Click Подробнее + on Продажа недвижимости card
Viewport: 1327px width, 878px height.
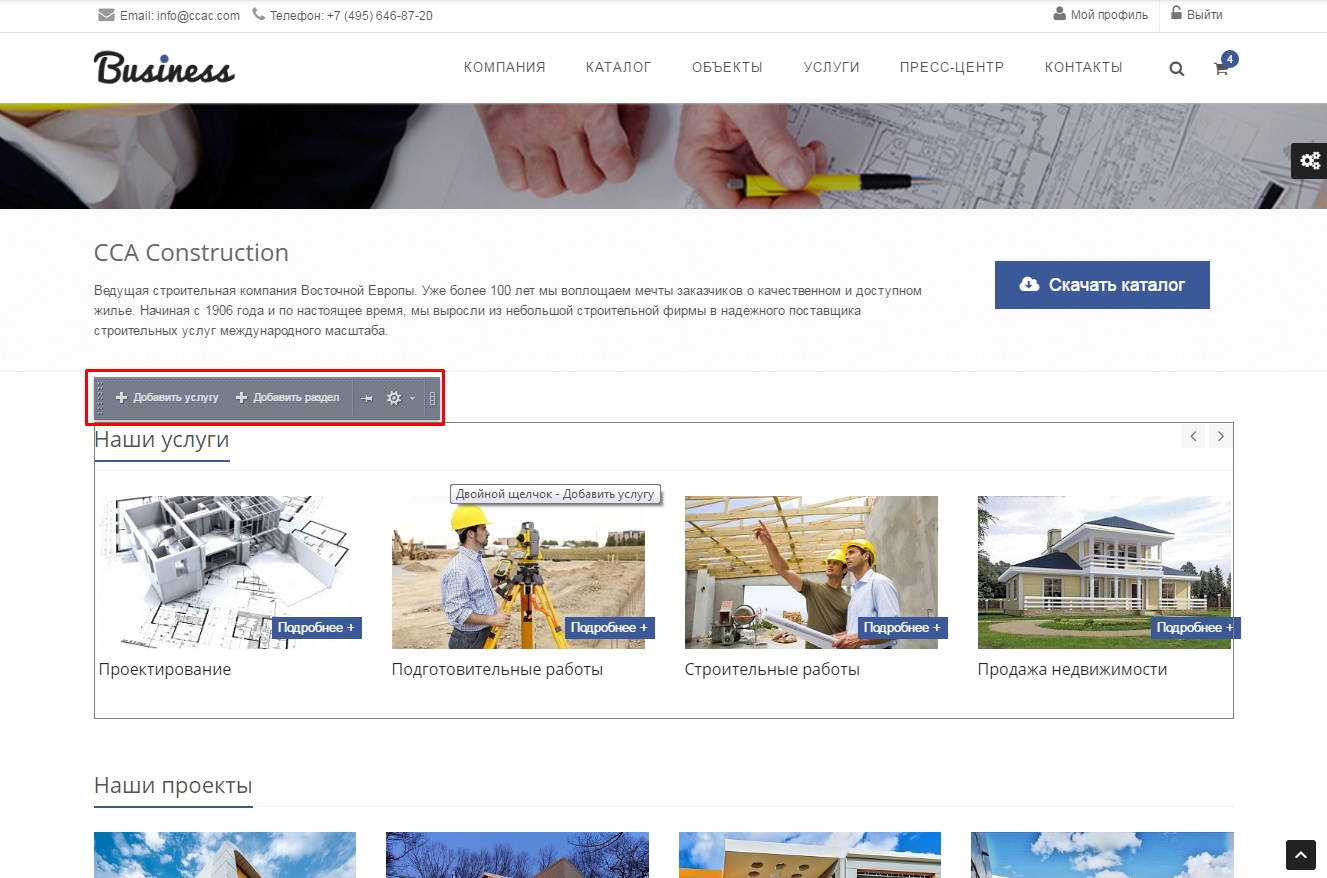point(1194,628)
